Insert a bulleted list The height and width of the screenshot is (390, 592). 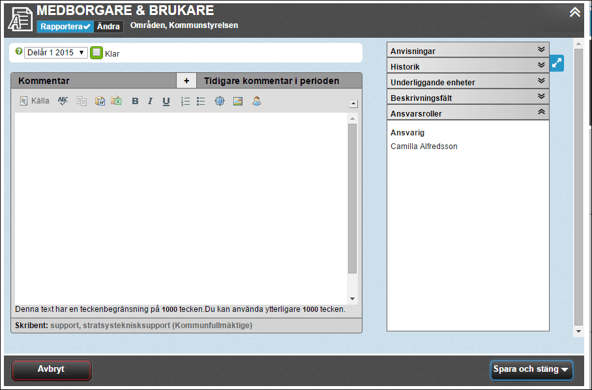coord(201,101)
